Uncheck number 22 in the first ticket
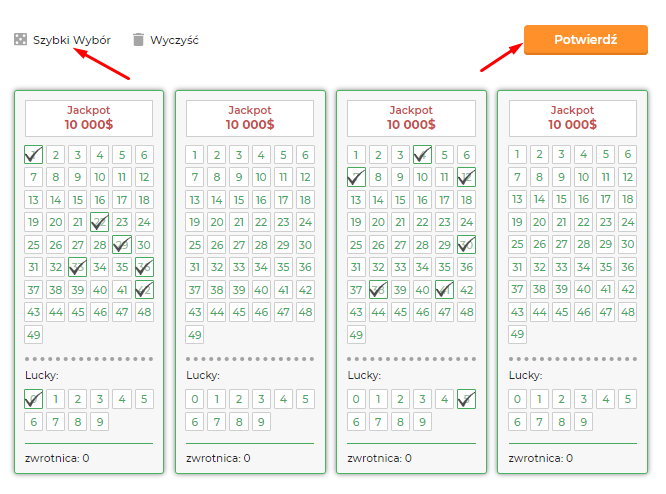Viewport: 666px width, 494px height. [x=100, y=222]
